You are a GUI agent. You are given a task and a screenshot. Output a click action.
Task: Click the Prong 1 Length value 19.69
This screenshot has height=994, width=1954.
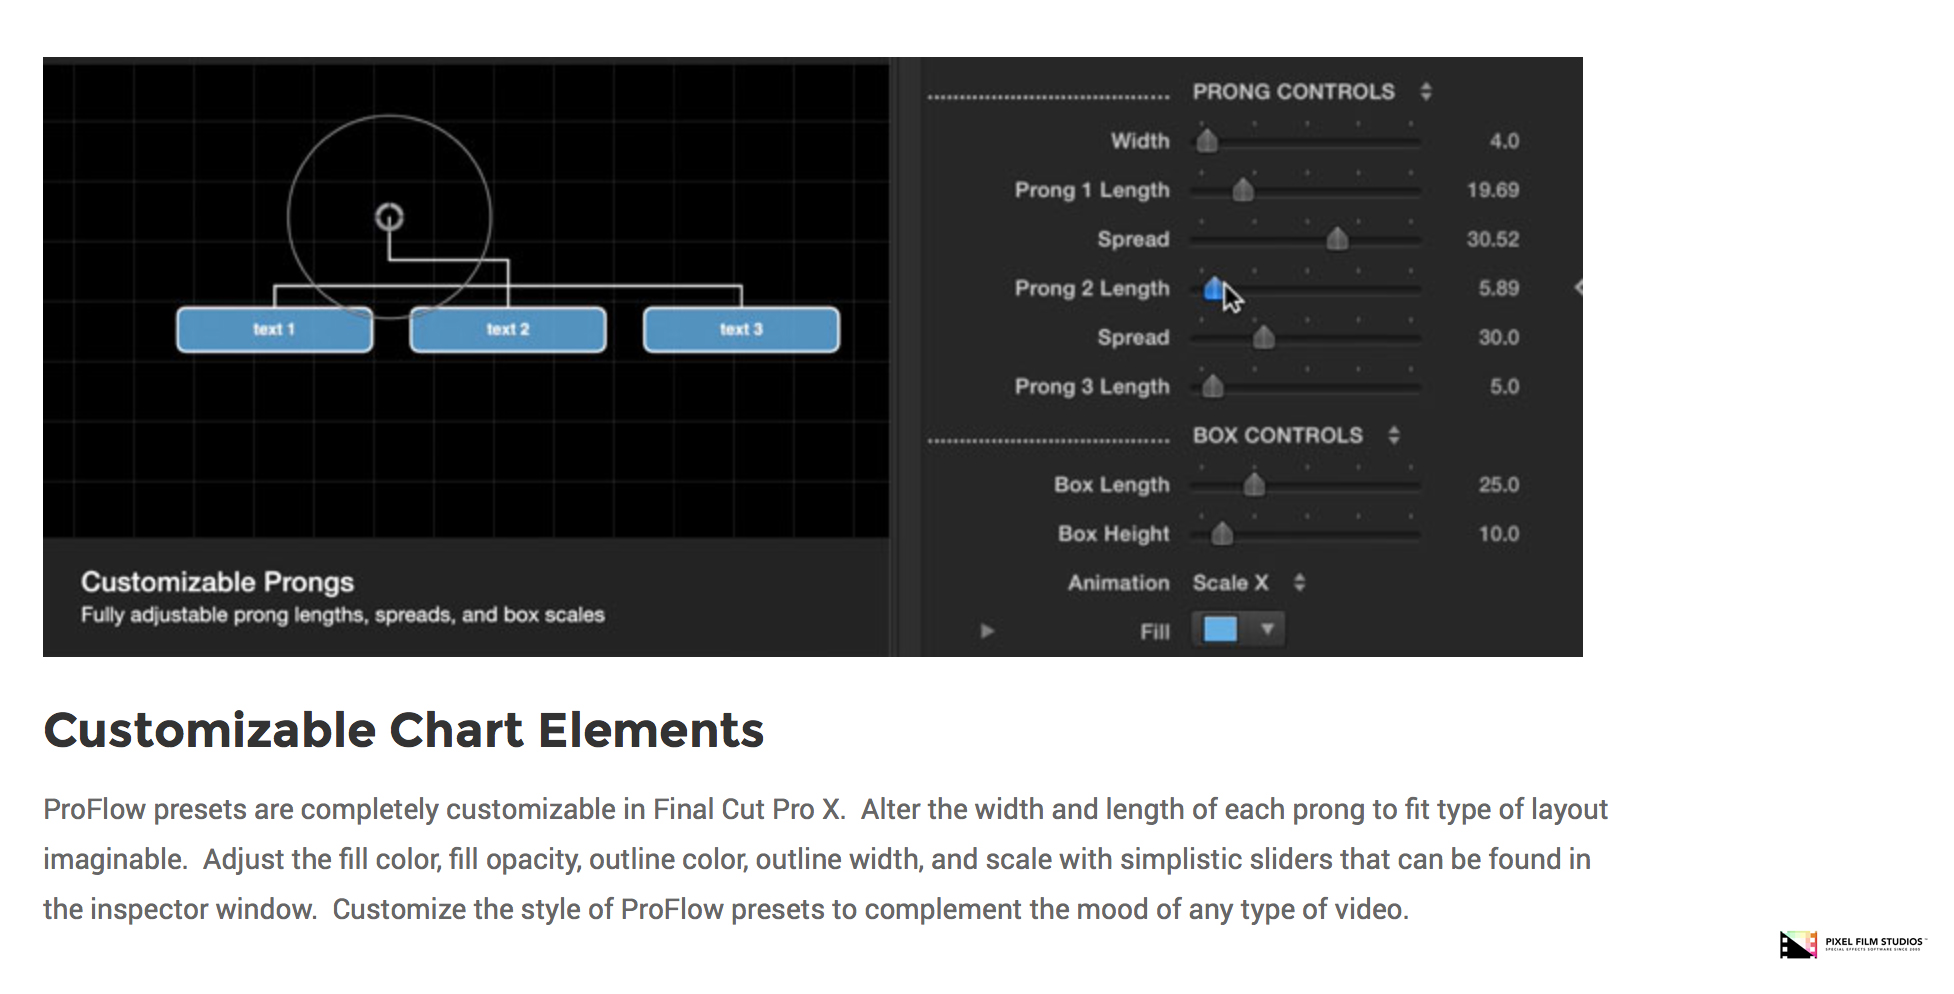(1493, 190)
